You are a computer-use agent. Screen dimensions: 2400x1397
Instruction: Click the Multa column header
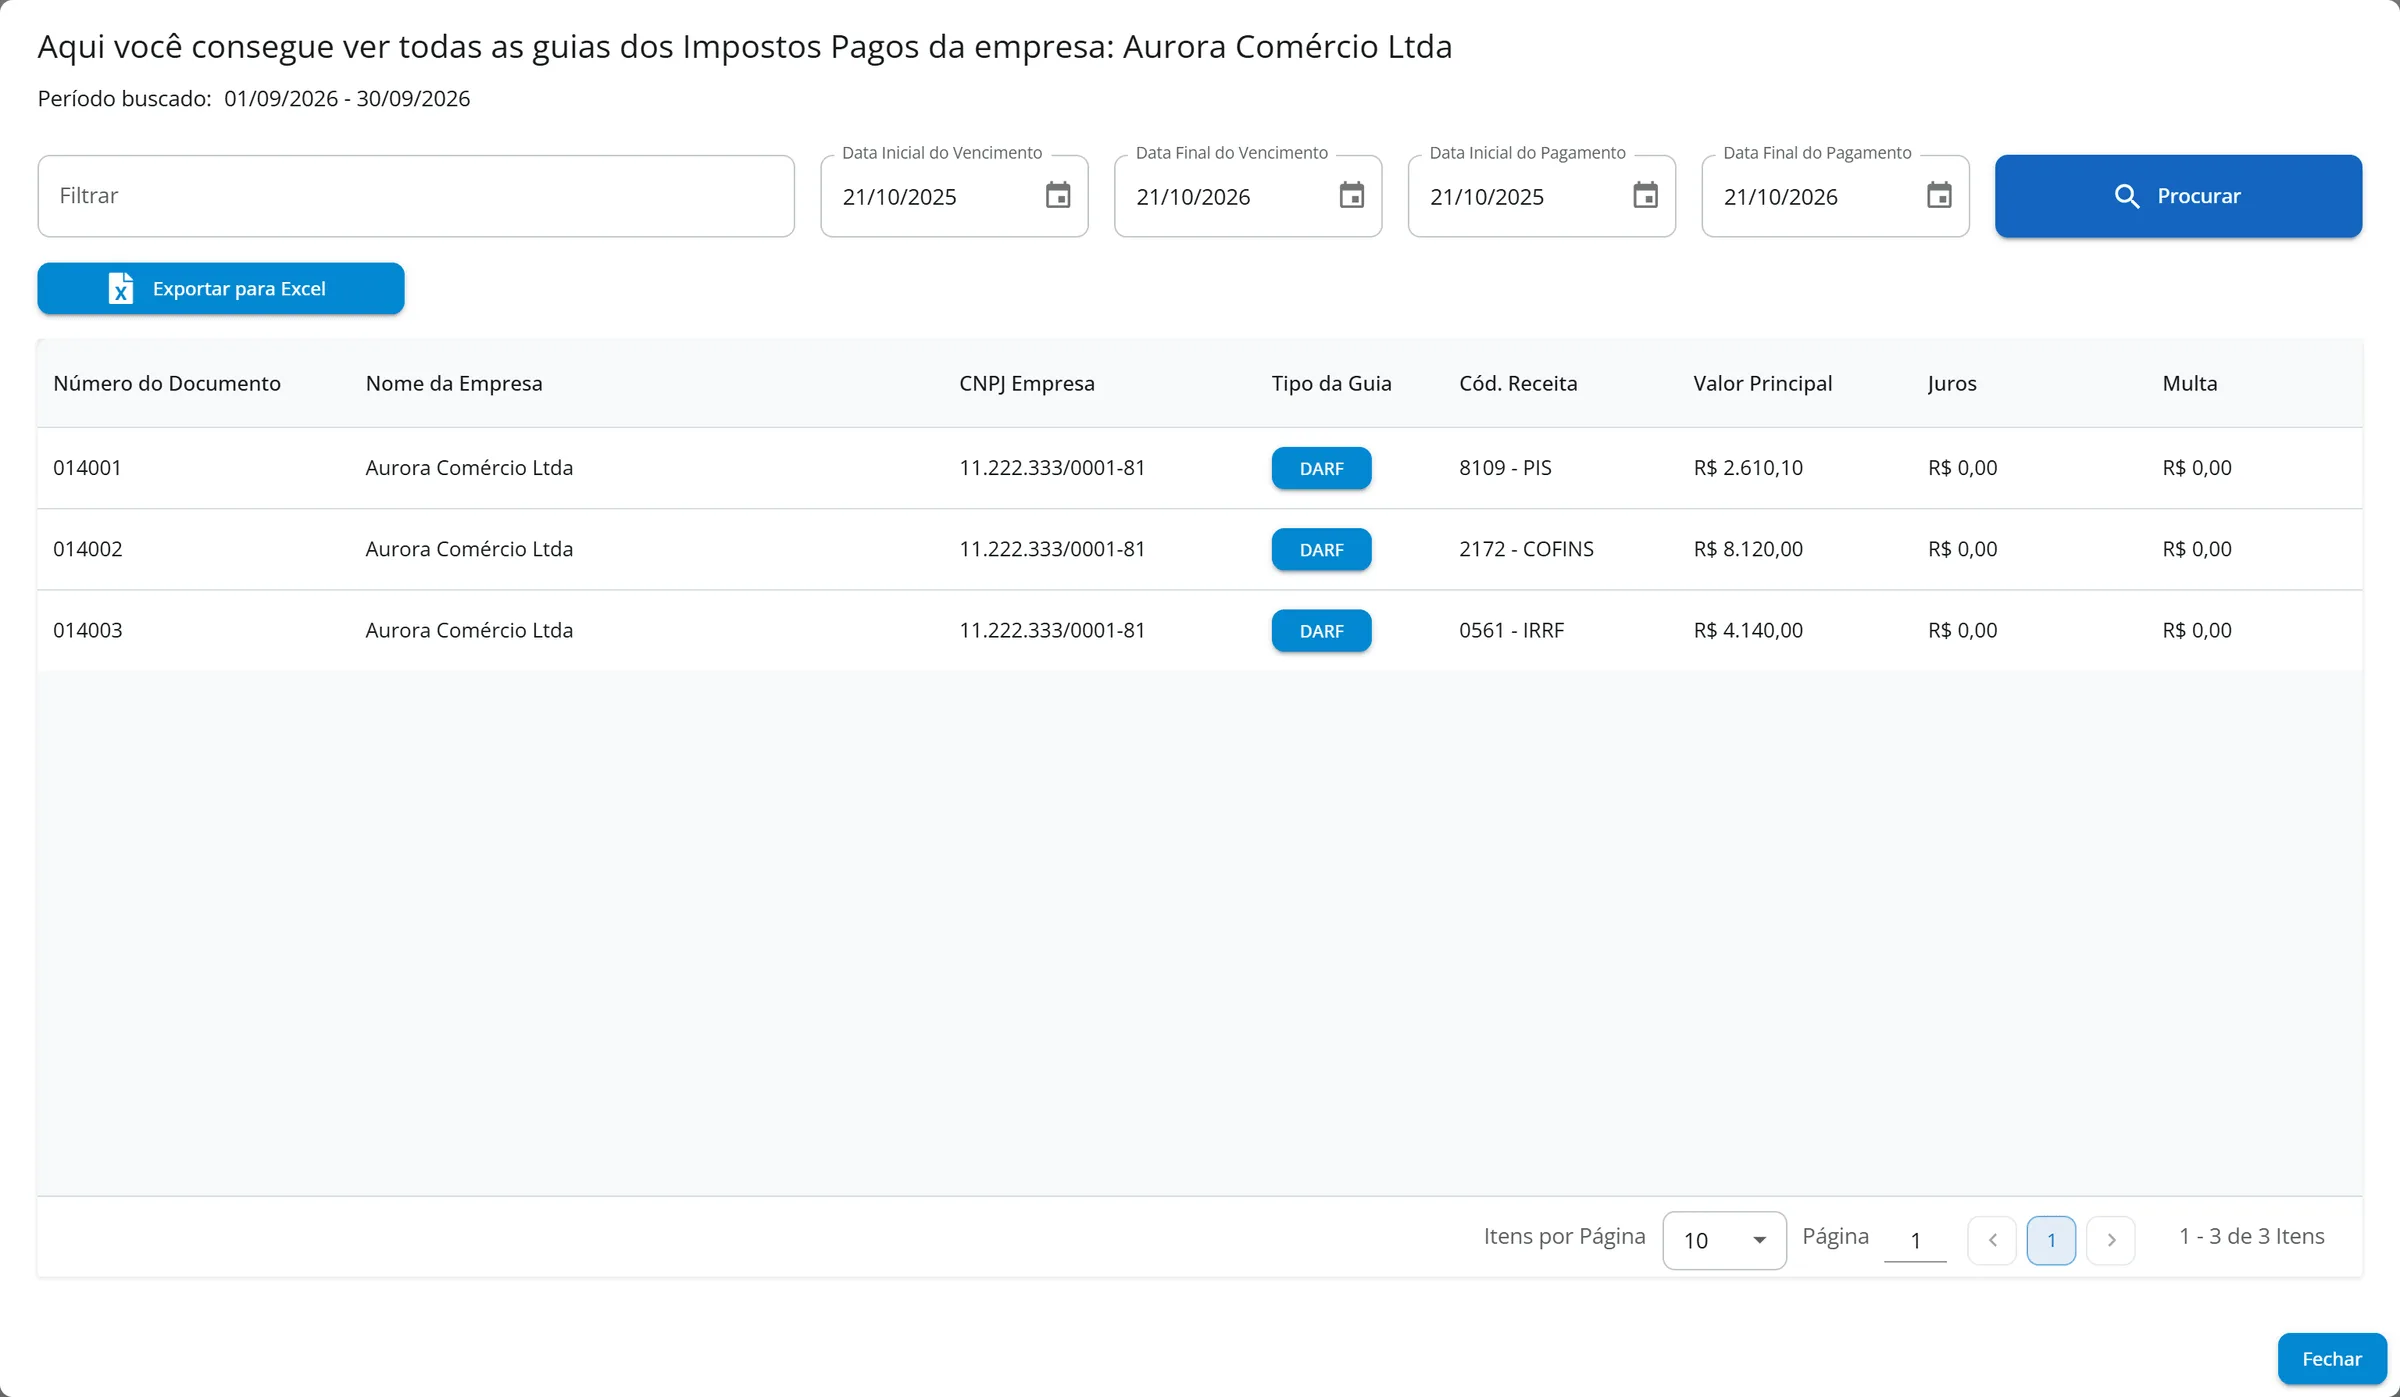[x=2190, y=384]
